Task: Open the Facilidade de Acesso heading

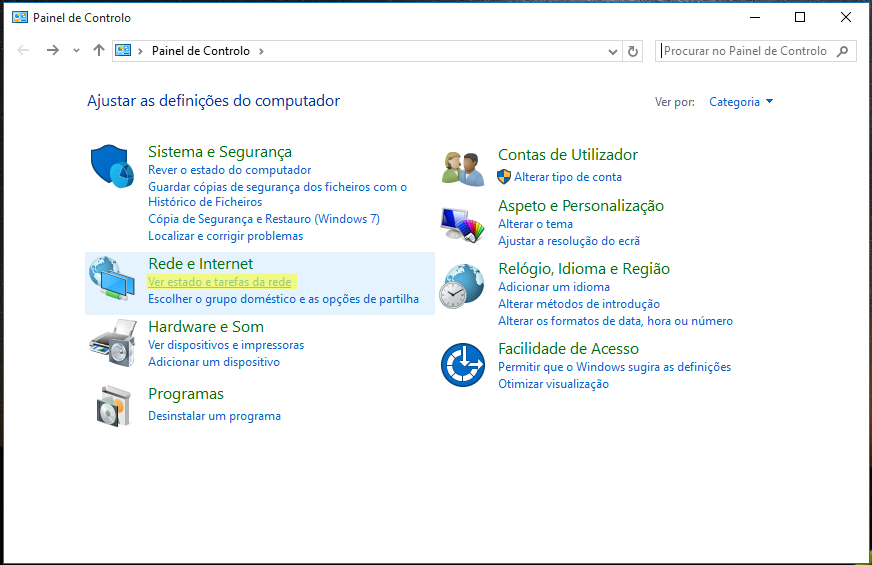Action: click(568, 349)
